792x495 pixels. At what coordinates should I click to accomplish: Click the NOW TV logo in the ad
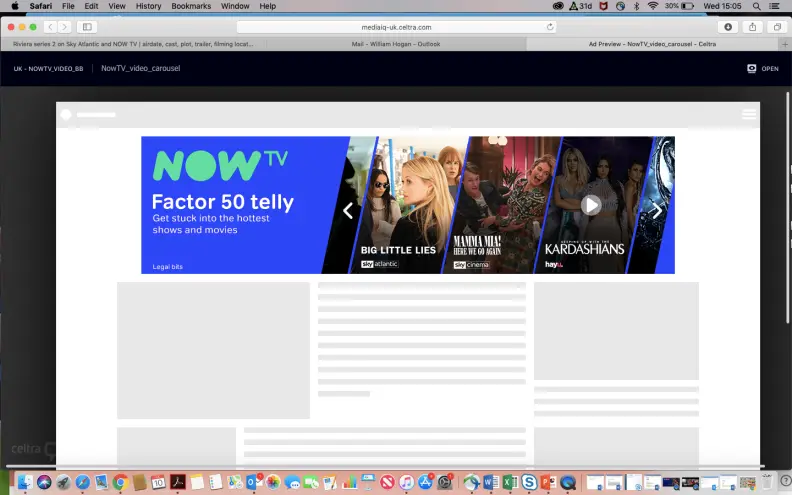220,165
